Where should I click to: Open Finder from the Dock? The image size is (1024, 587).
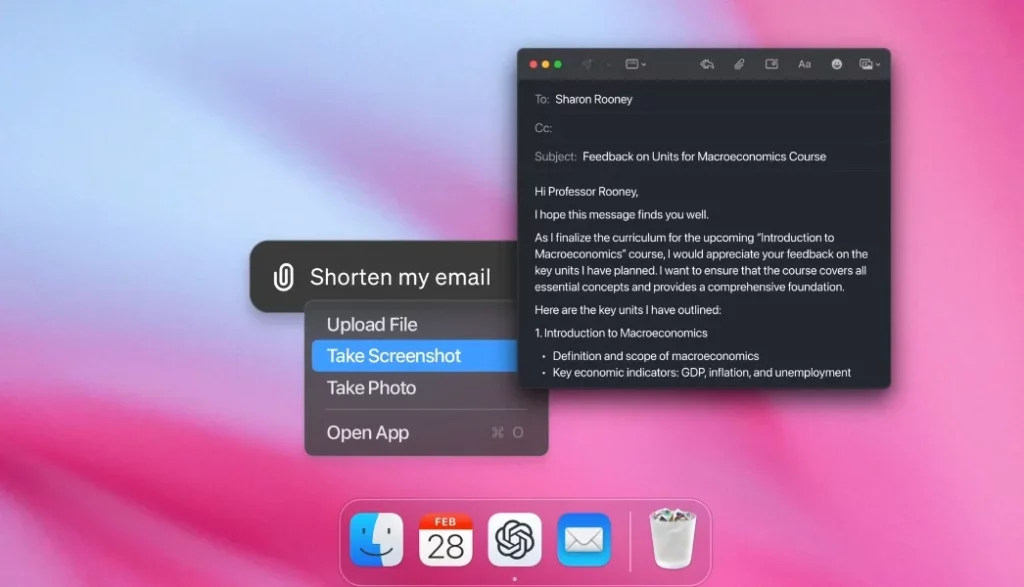pyautogui.click(x=377, y=540)
